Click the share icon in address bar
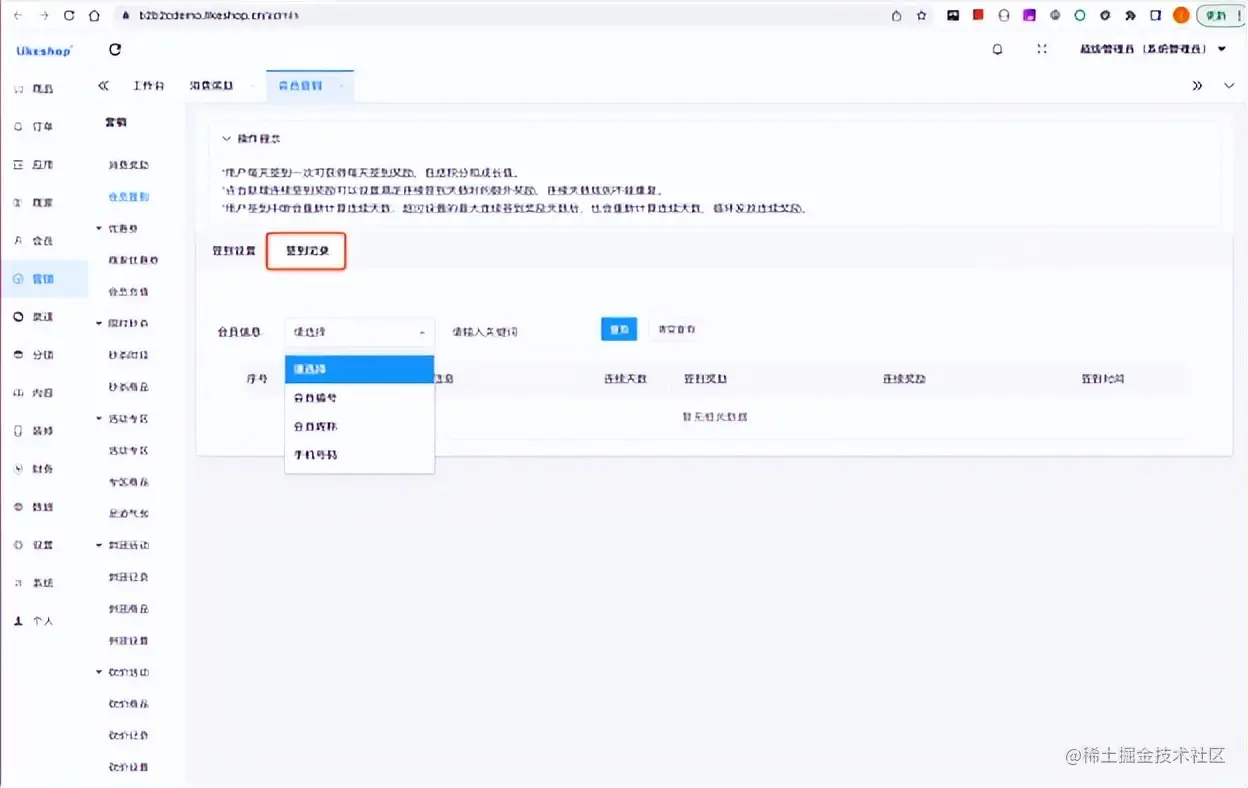 click(896, 15)
